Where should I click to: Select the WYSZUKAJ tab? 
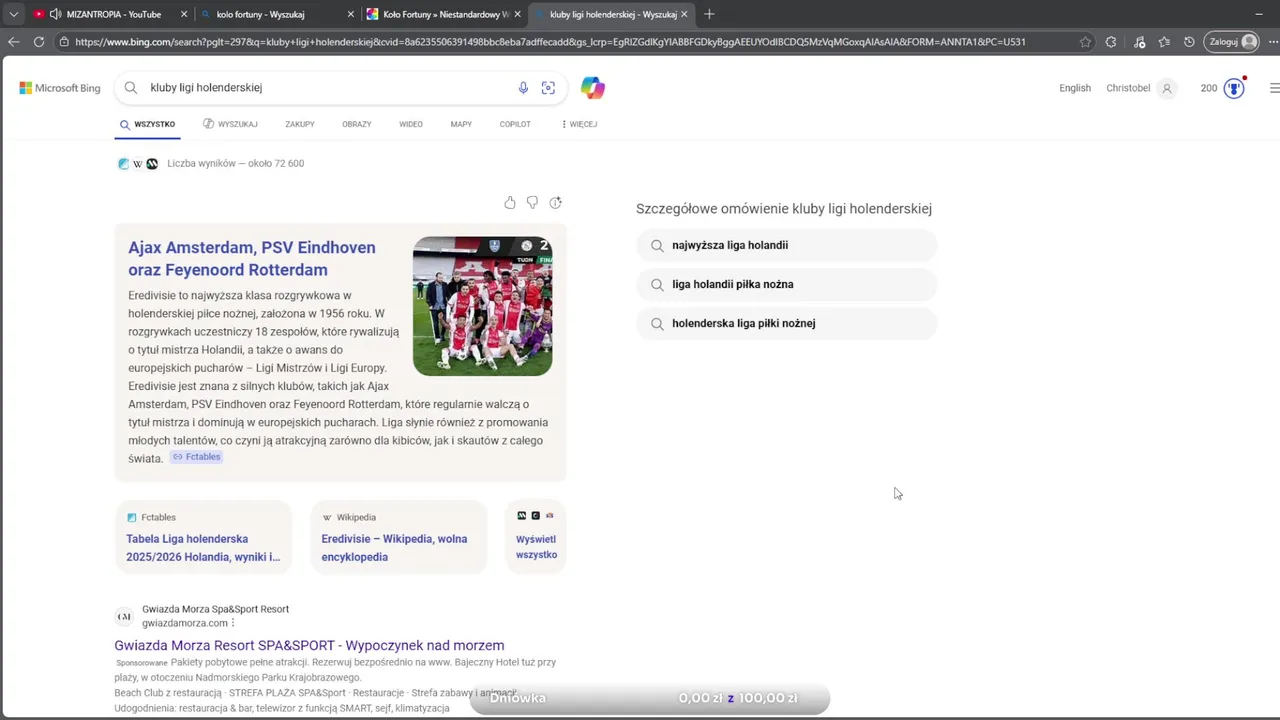pos(230,124)
